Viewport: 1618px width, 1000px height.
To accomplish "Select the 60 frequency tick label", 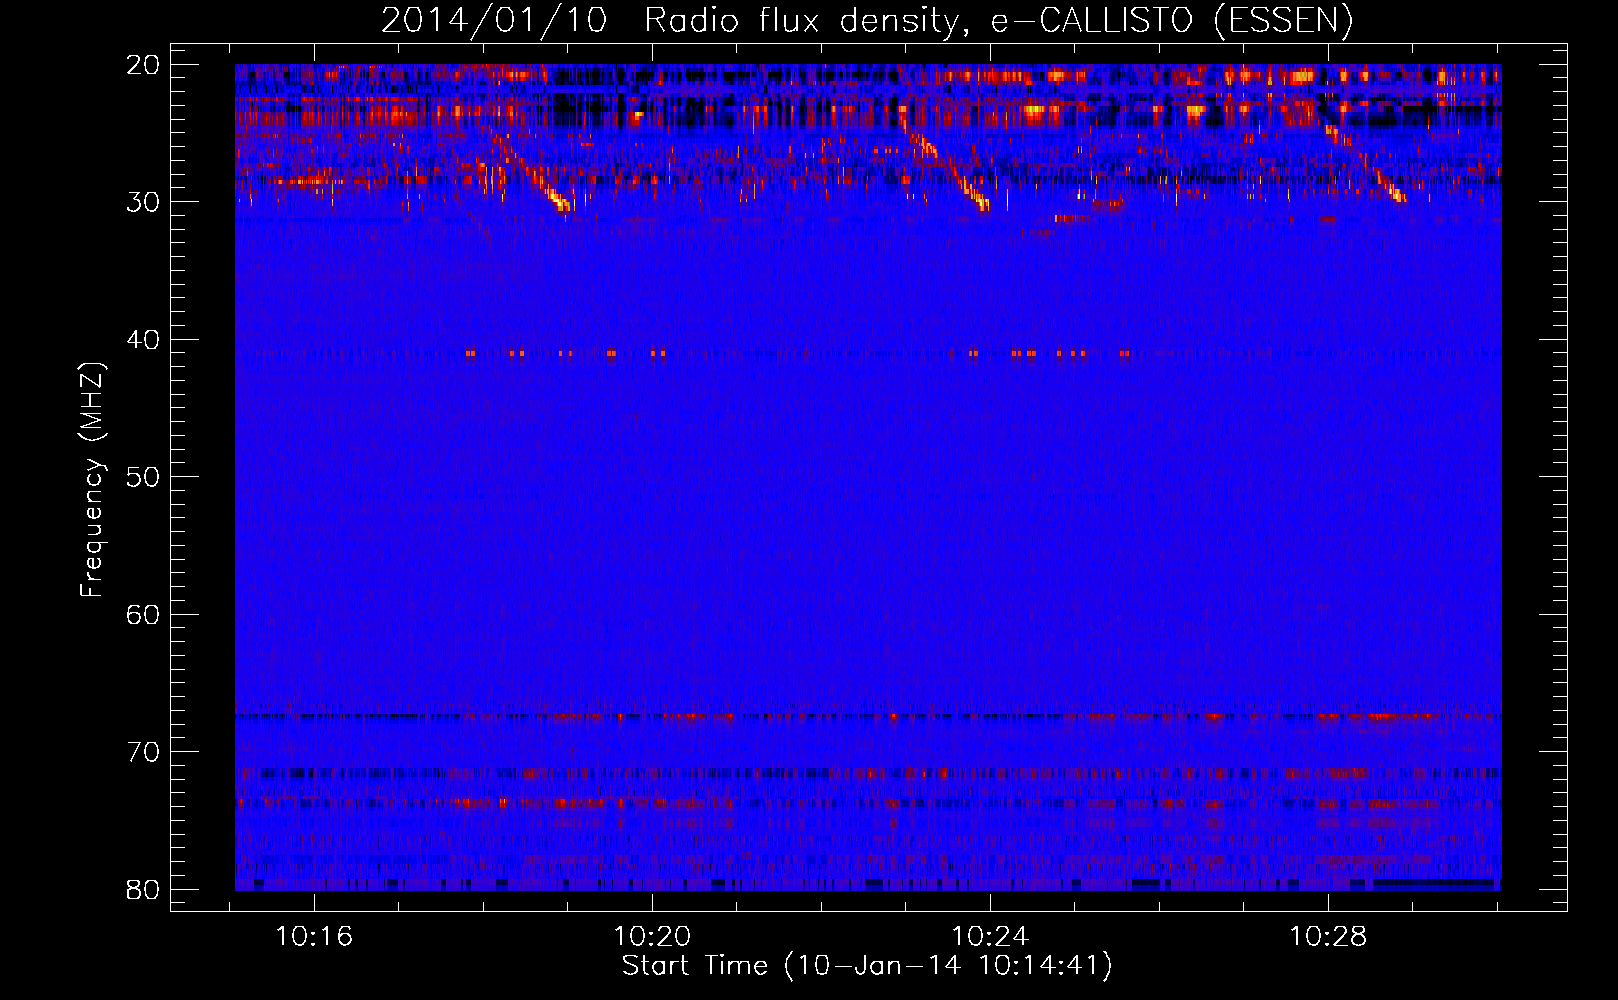I will pos(143,615).
